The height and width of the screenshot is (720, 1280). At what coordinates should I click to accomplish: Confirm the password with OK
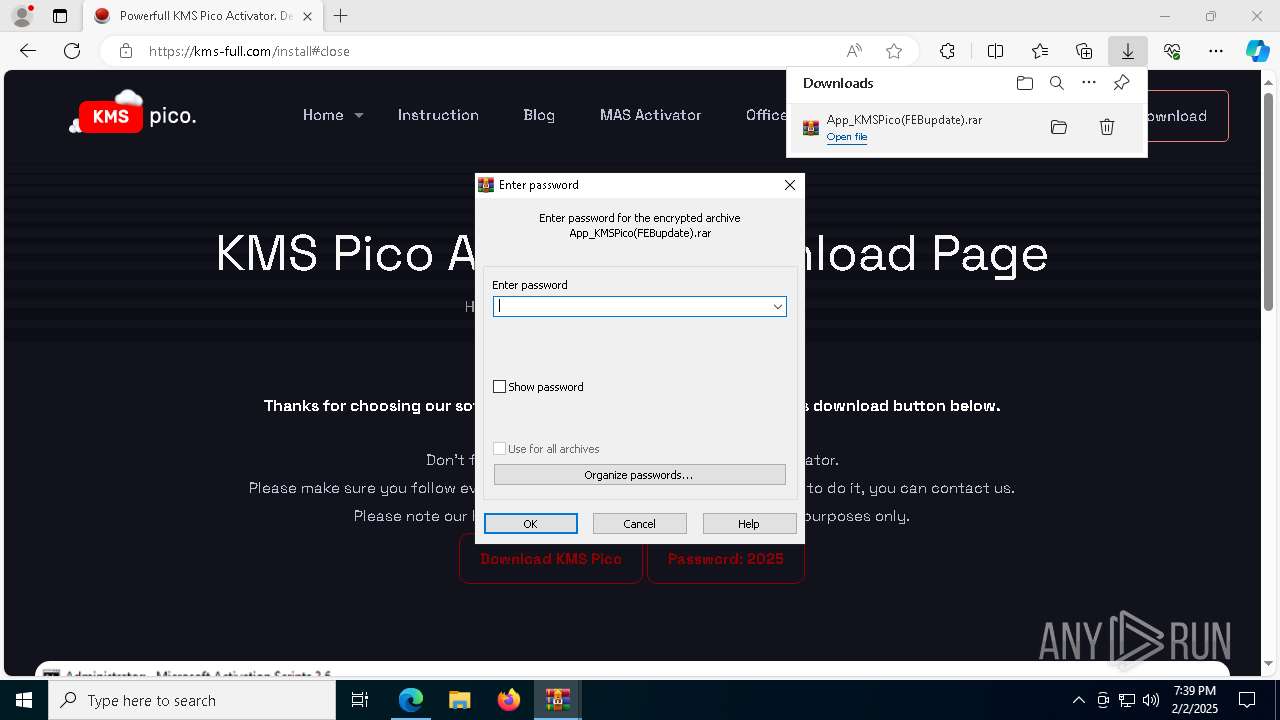pyautogui.click(x=531, y=524)
